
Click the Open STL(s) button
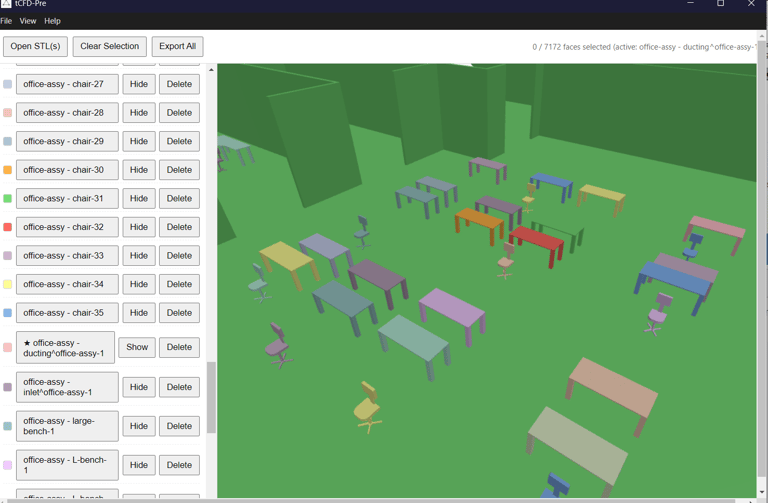35,46
